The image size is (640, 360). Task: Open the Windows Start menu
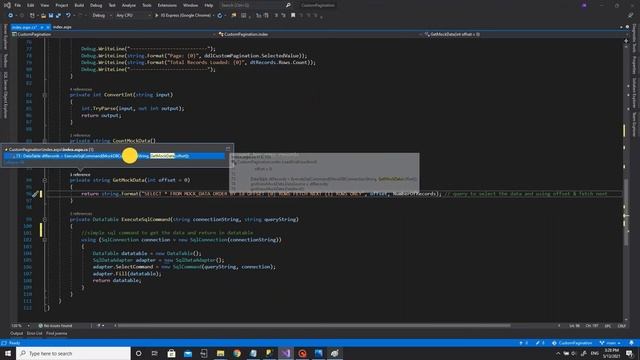point(8,353)
